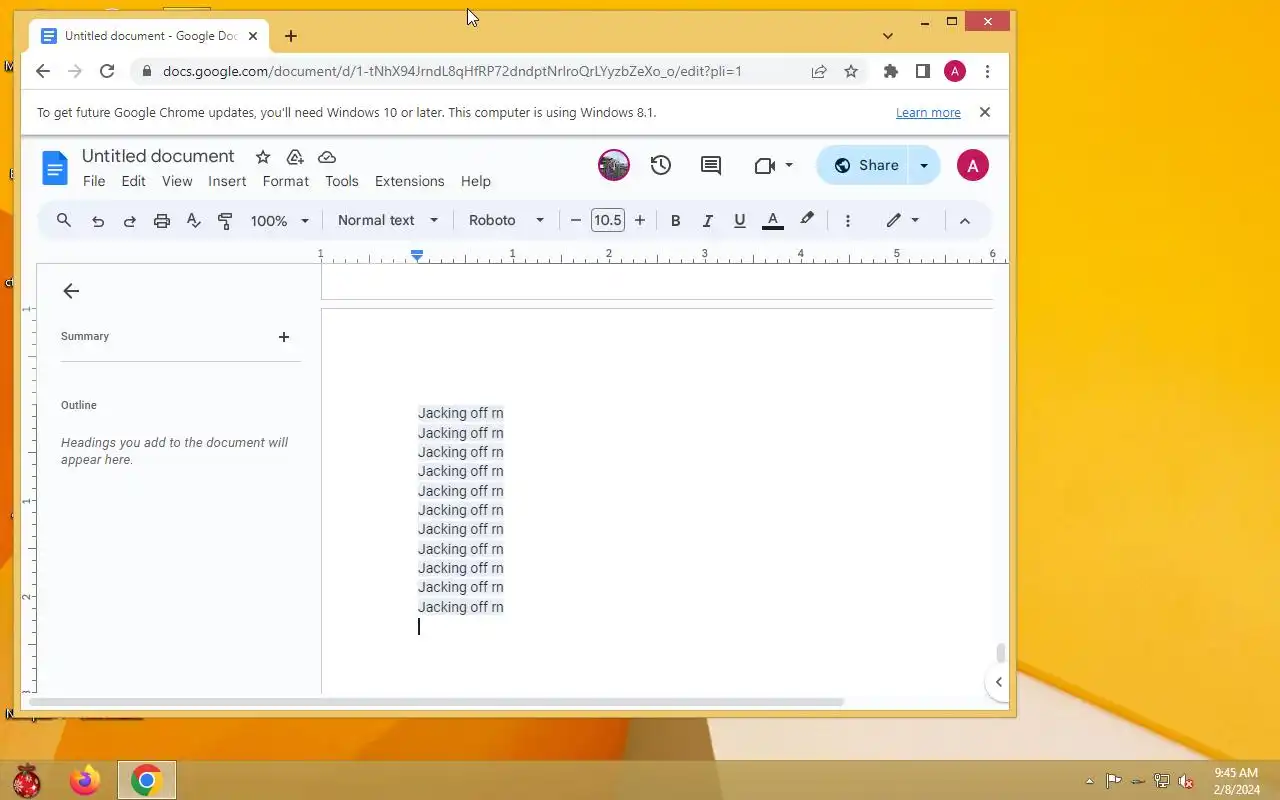Open the collaborator avatar beside history

[614, 165]
